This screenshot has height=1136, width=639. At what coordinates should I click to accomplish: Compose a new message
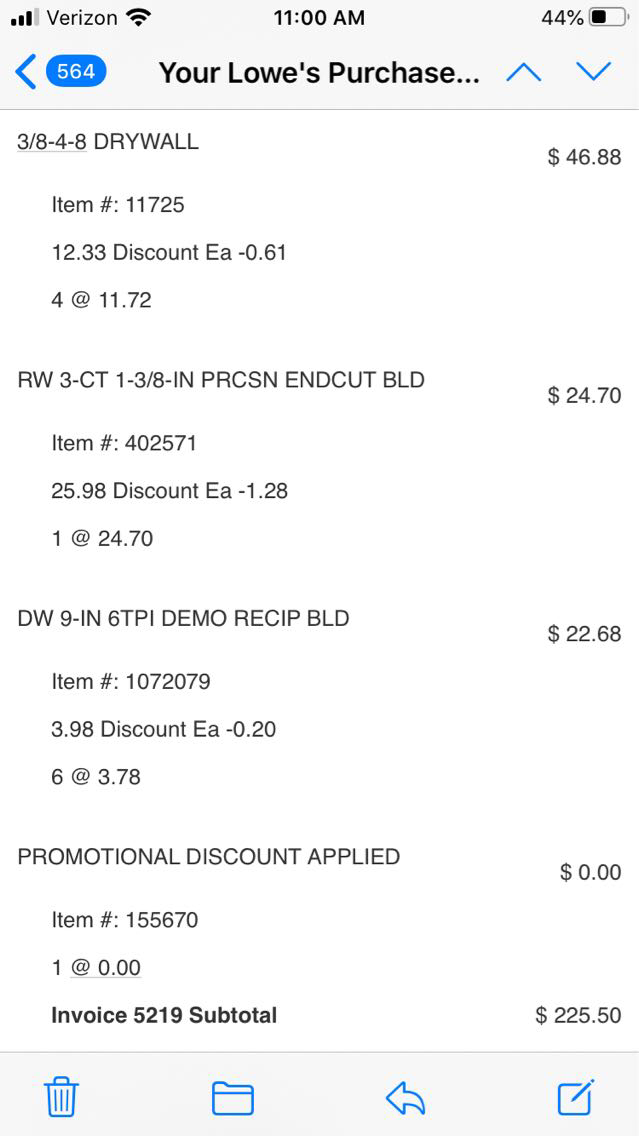coord(576,1096)
